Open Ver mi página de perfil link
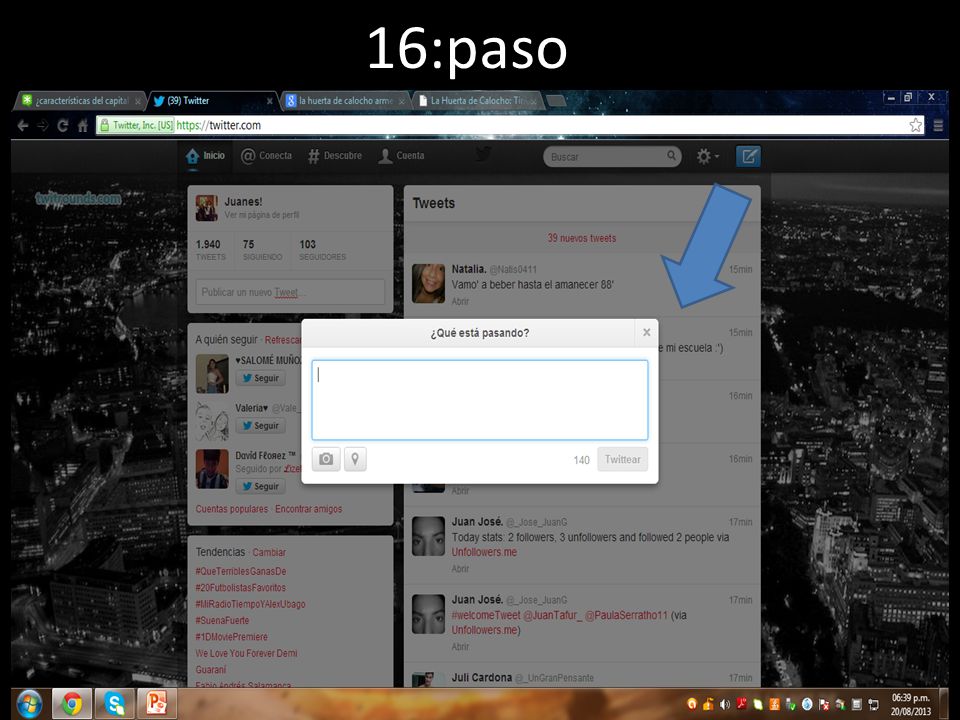960x720 pixels. [x=261, y=215]
